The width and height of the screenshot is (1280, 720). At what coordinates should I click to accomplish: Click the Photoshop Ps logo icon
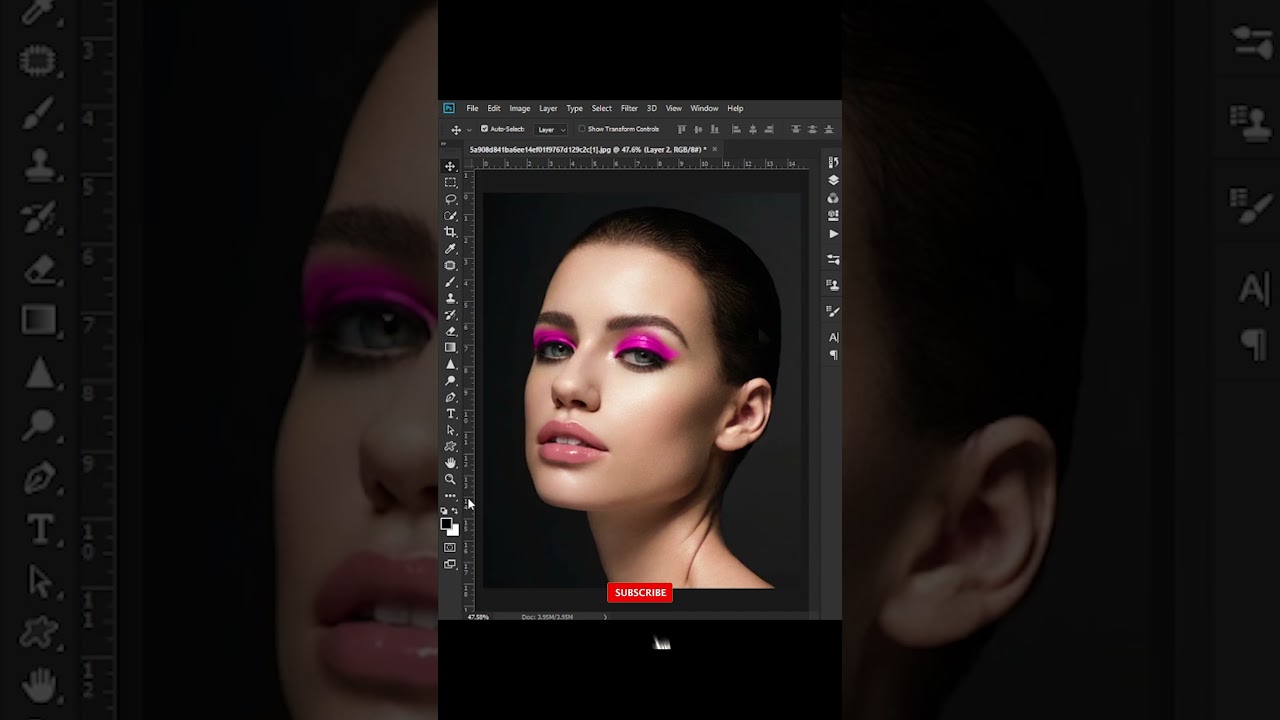tap(449, 108)
